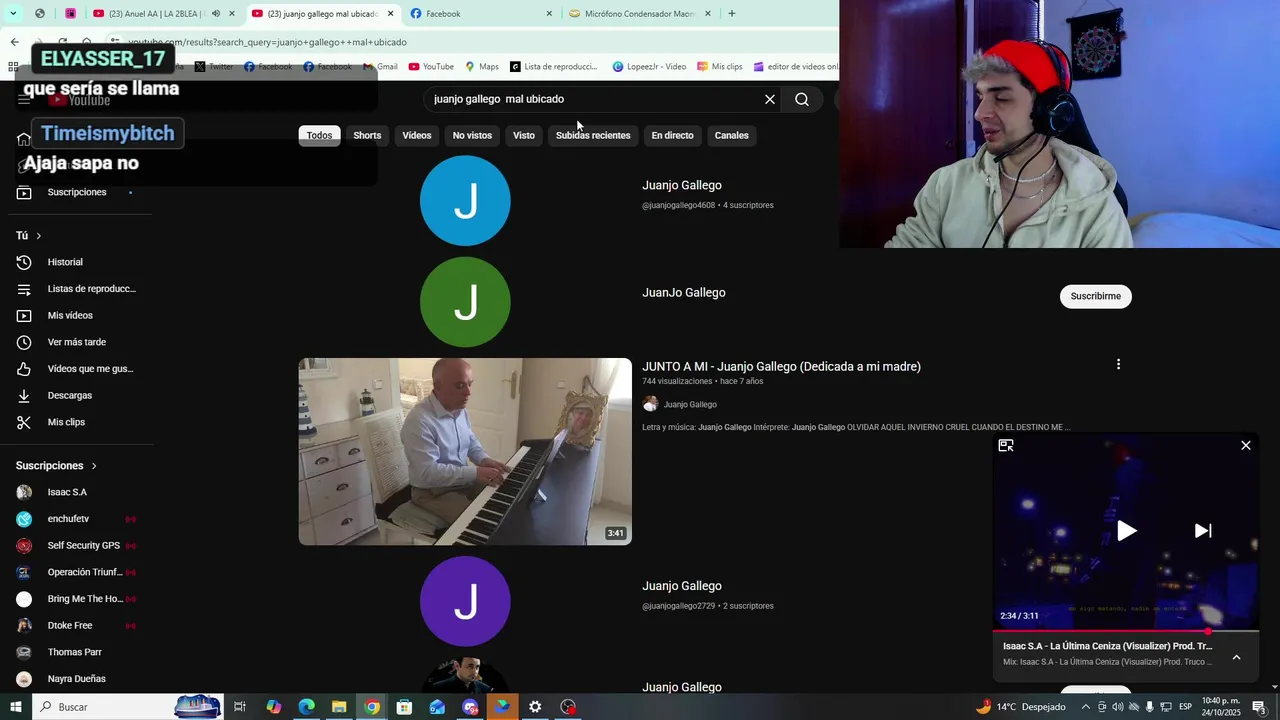Open Vídeos que me gustan
This screenshot has width=1280, height=720.
[77, 369]
